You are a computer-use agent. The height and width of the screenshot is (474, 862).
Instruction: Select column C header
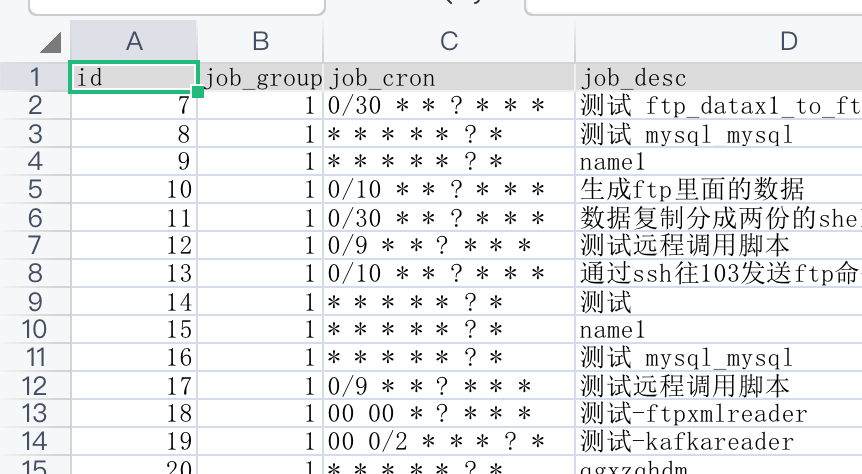(x=449, y=41)
